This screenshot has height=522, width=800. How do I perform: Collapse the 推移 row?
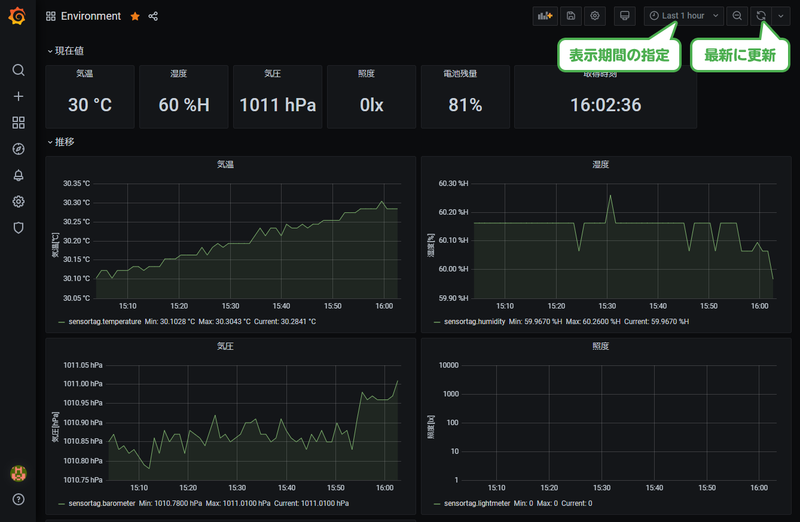(x=61, y=142)
